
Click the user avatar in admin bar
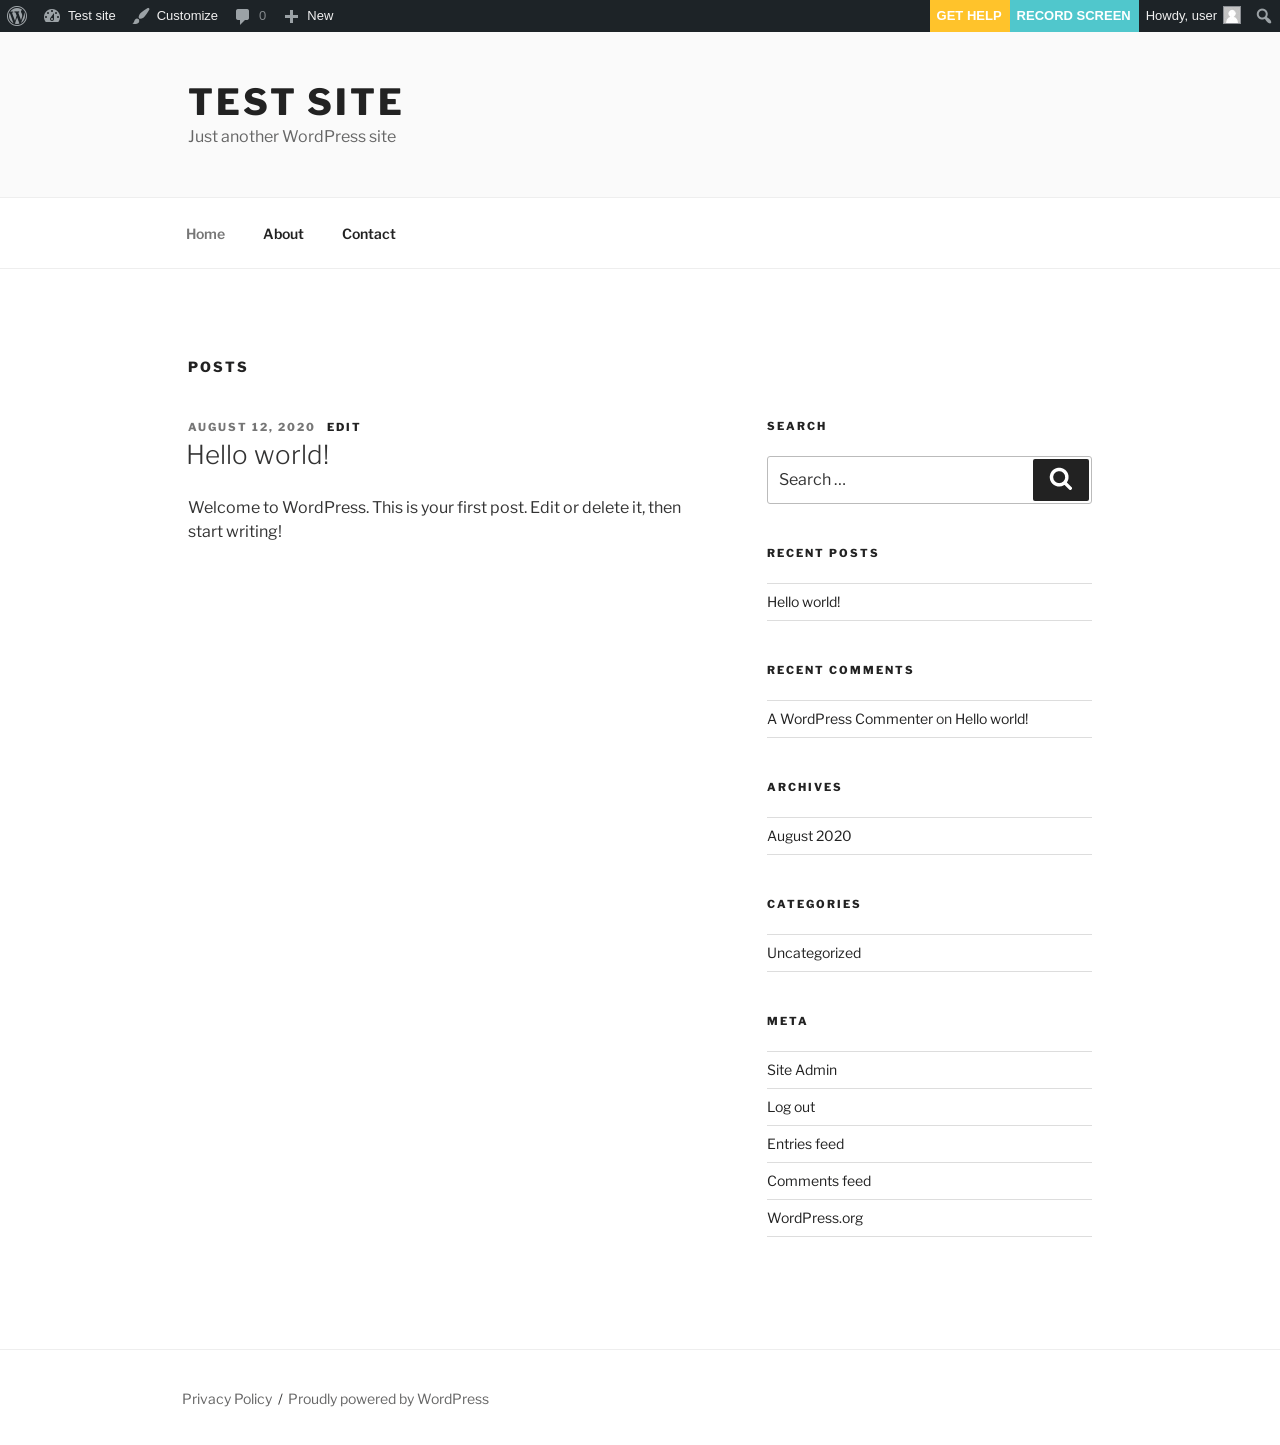point(1232,16)
